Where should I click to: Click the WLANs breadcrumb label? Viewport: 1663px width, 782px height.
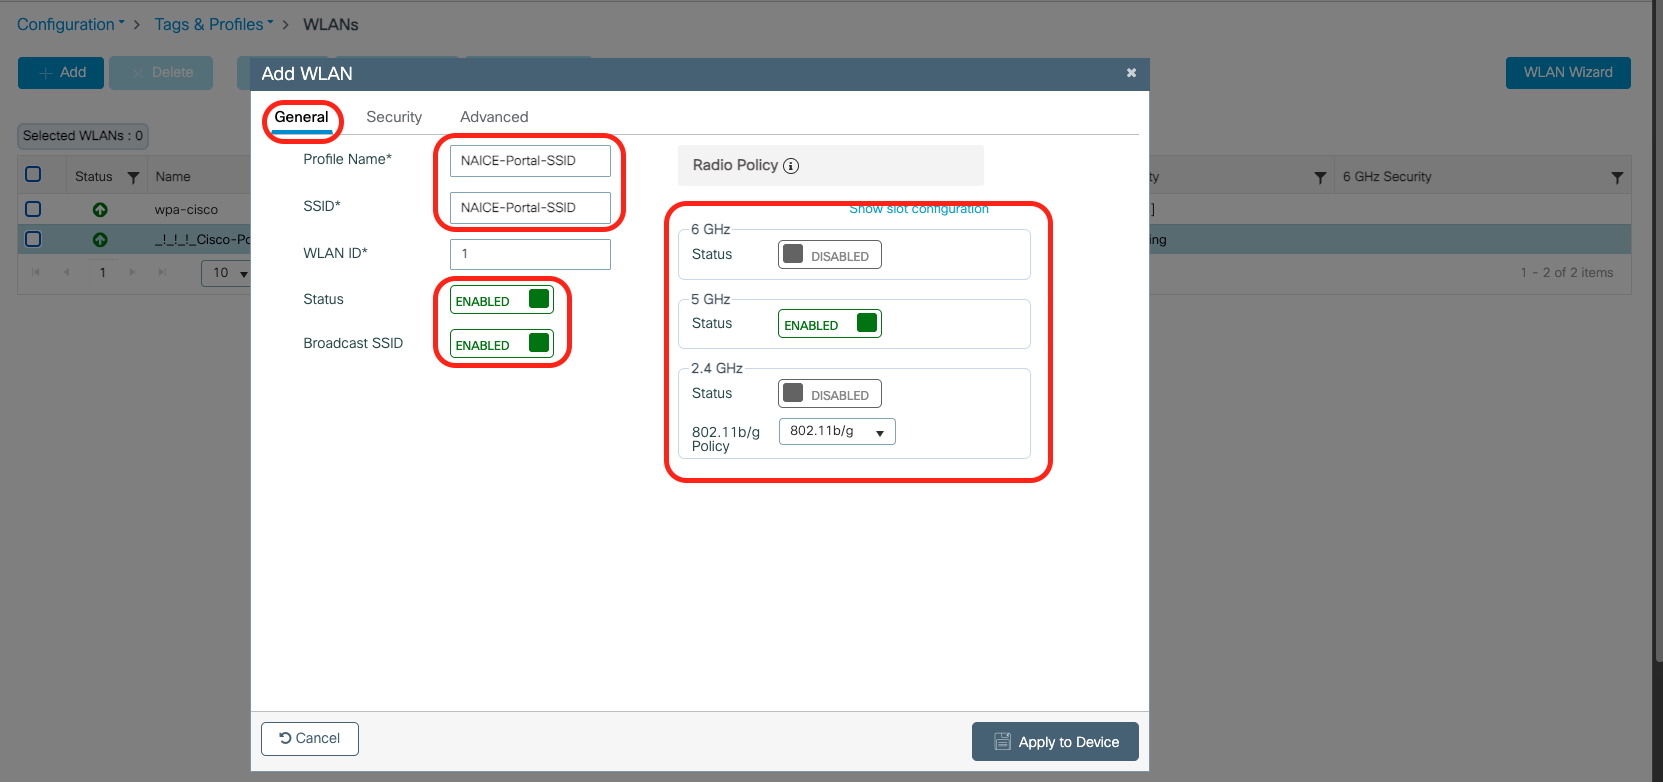(331, 24)
